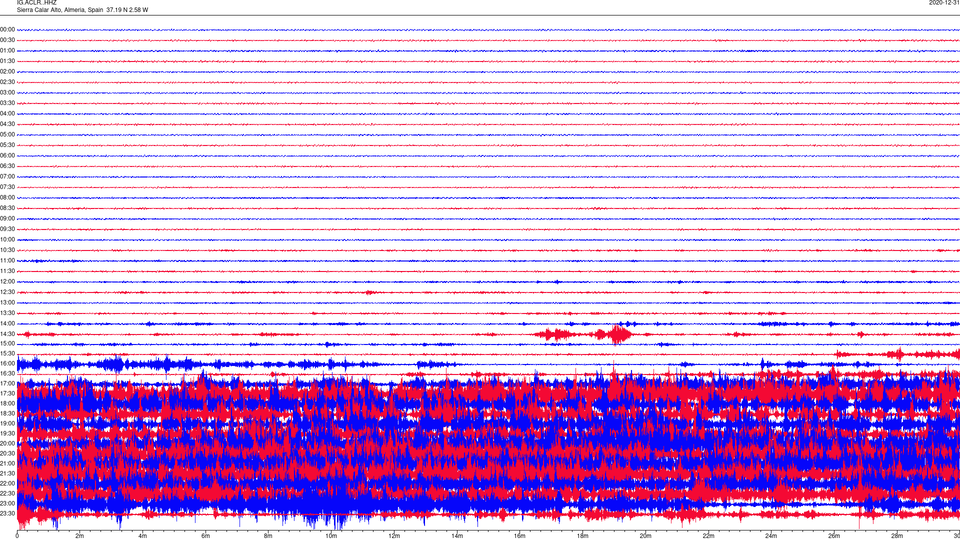Select the 12:00 time label
The image size is (960, 540).
[7, 282]
